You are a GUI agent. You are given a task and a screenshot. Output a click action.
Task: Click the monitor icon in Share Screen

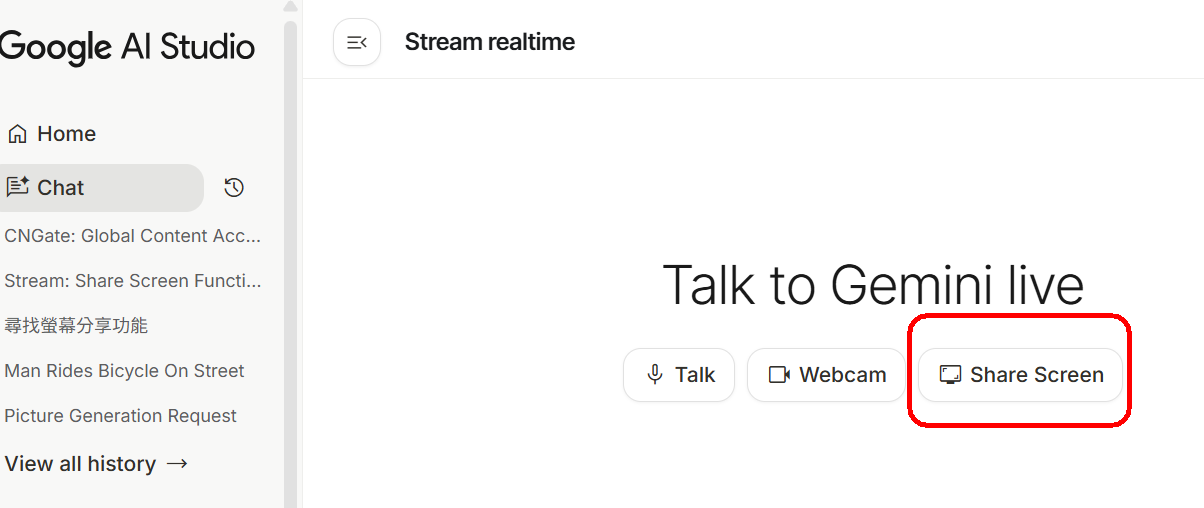click(x=950, y=375)
